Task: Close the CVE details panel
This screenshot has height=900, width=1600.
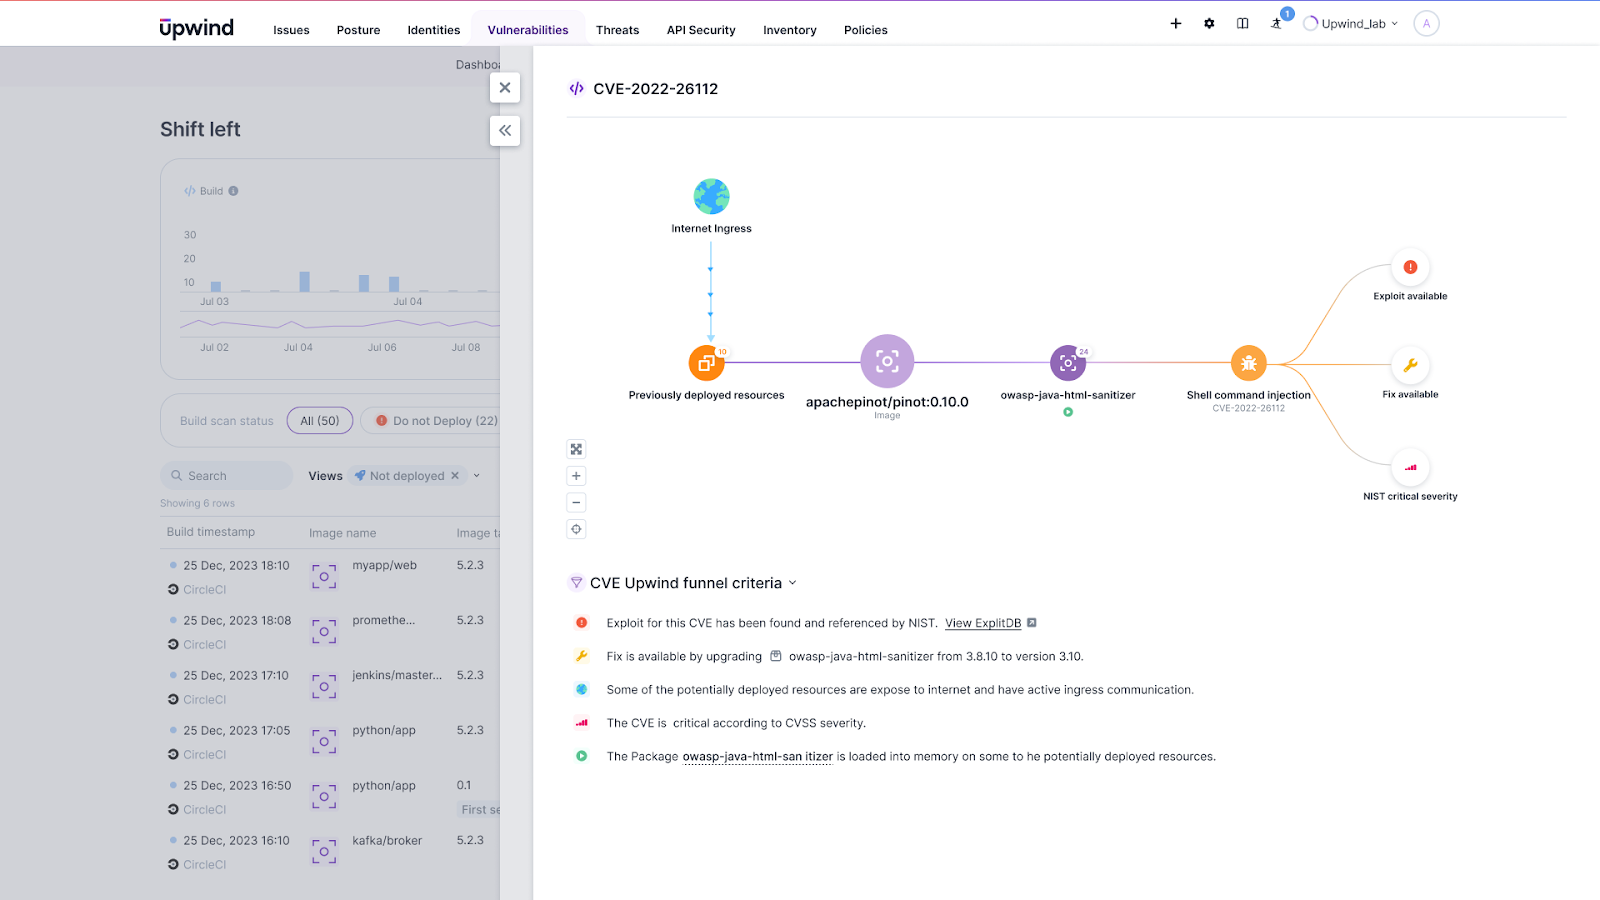Action: (505, 88)
